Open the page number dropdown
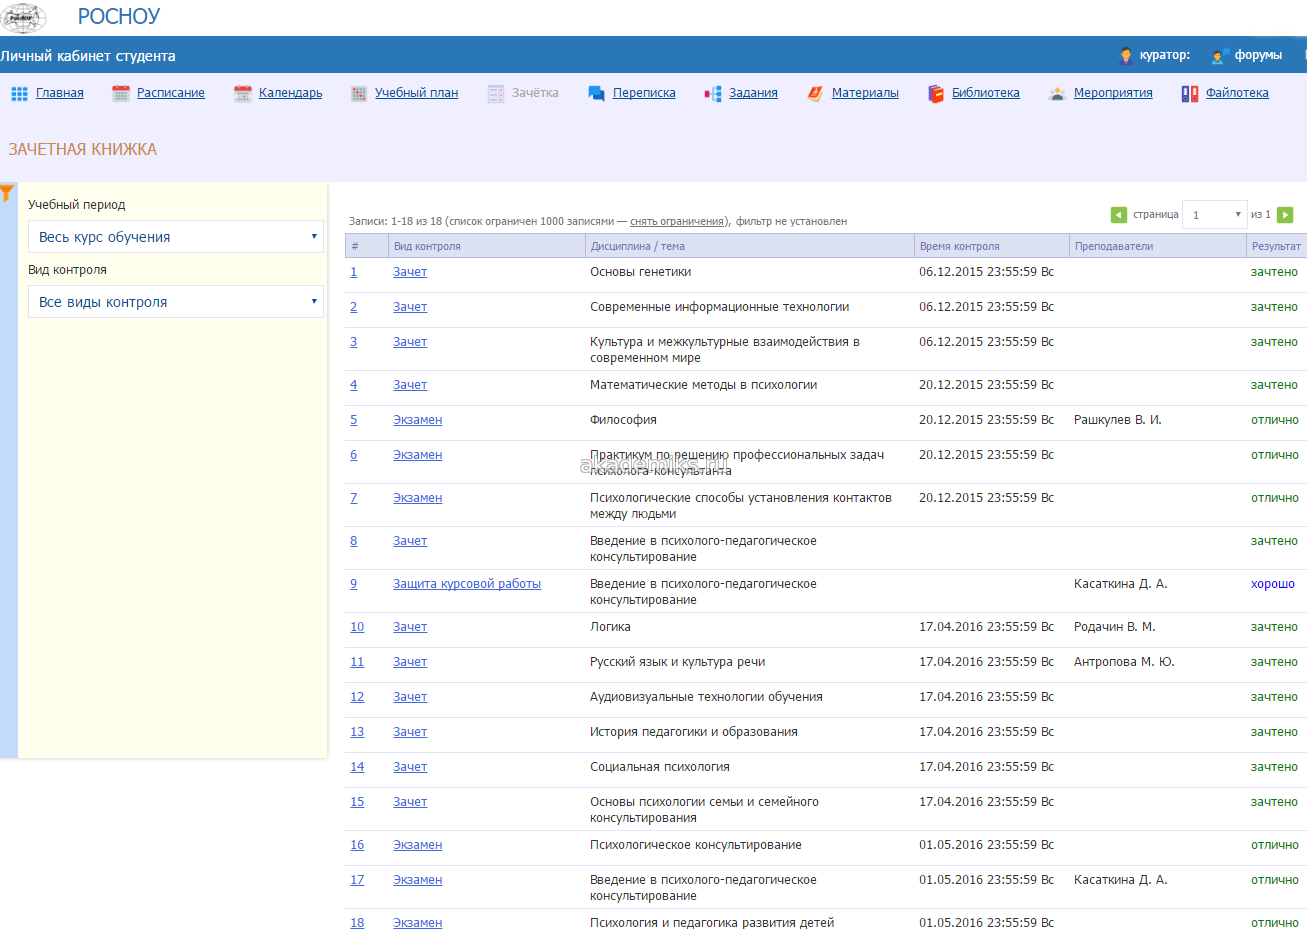 (1214, 215)
